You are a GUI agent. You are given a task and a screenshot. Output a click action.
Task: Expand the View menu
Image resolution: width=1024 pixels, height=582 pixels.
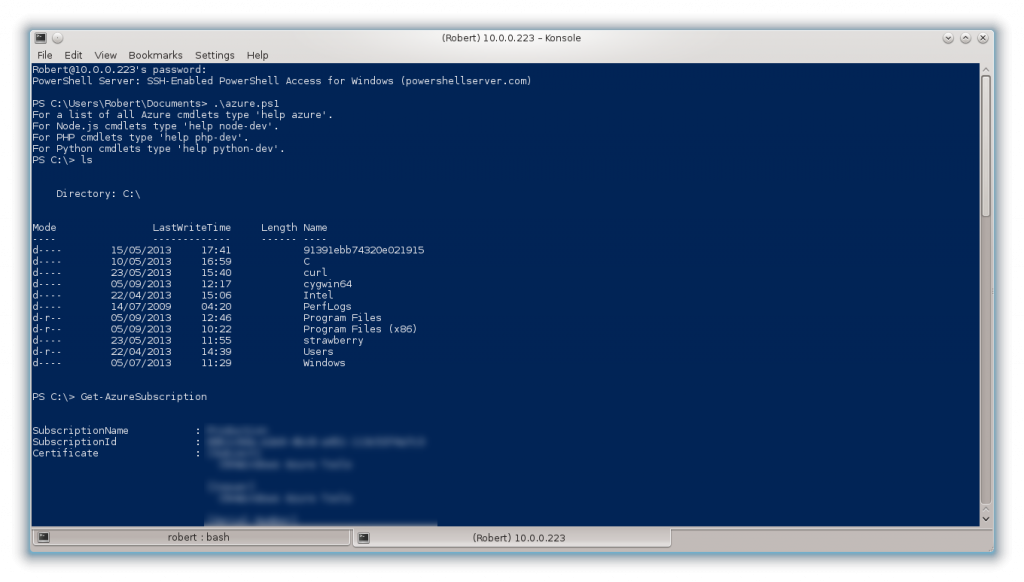click(x=105, y=55)
